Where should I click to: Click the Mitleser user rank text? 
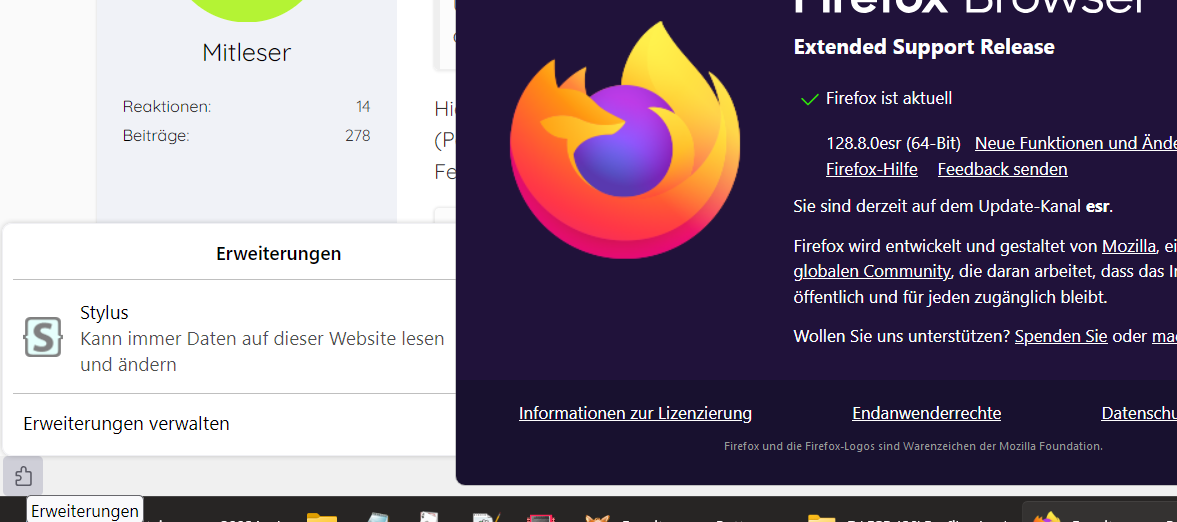246,53
